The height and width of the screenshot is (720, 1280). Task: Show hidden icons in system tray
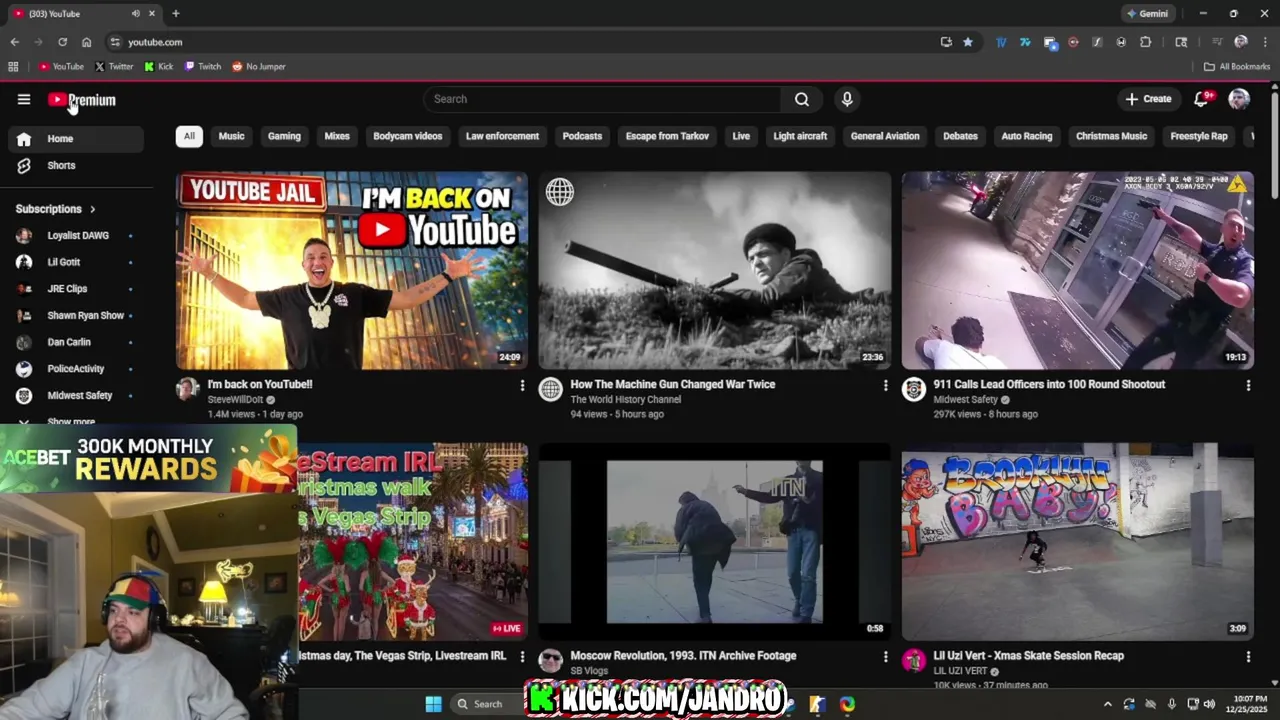1107,704
